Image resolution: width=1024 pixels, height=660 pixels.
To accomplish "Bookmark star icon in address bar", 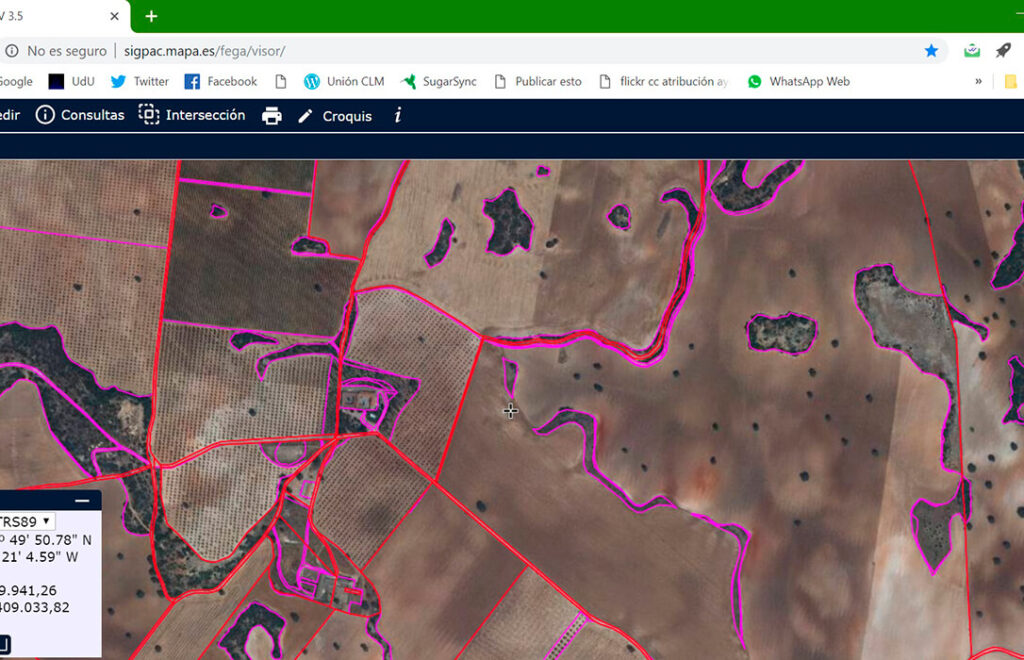I will coord(931,50).
